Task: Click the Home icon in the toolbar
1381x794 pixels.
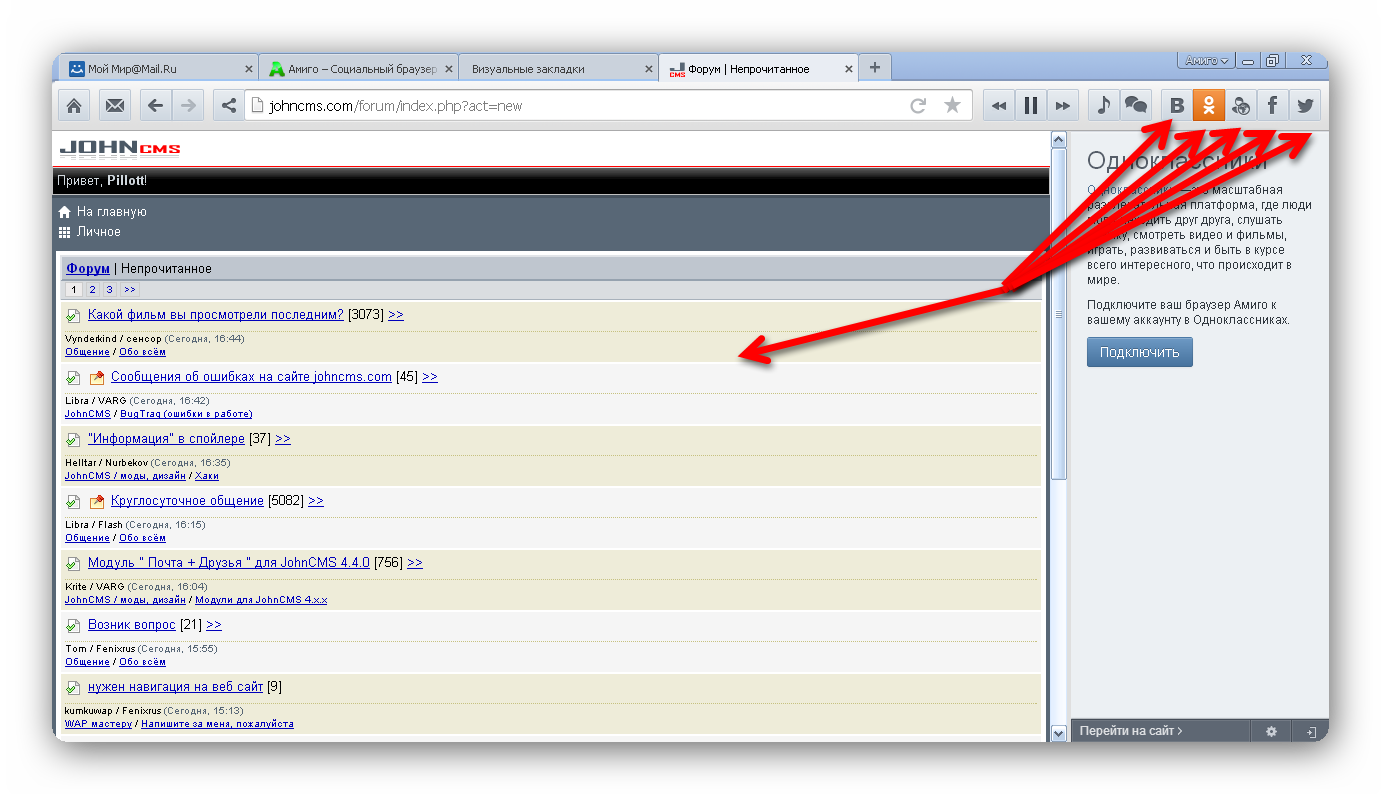Action: [x=75, y=105]
